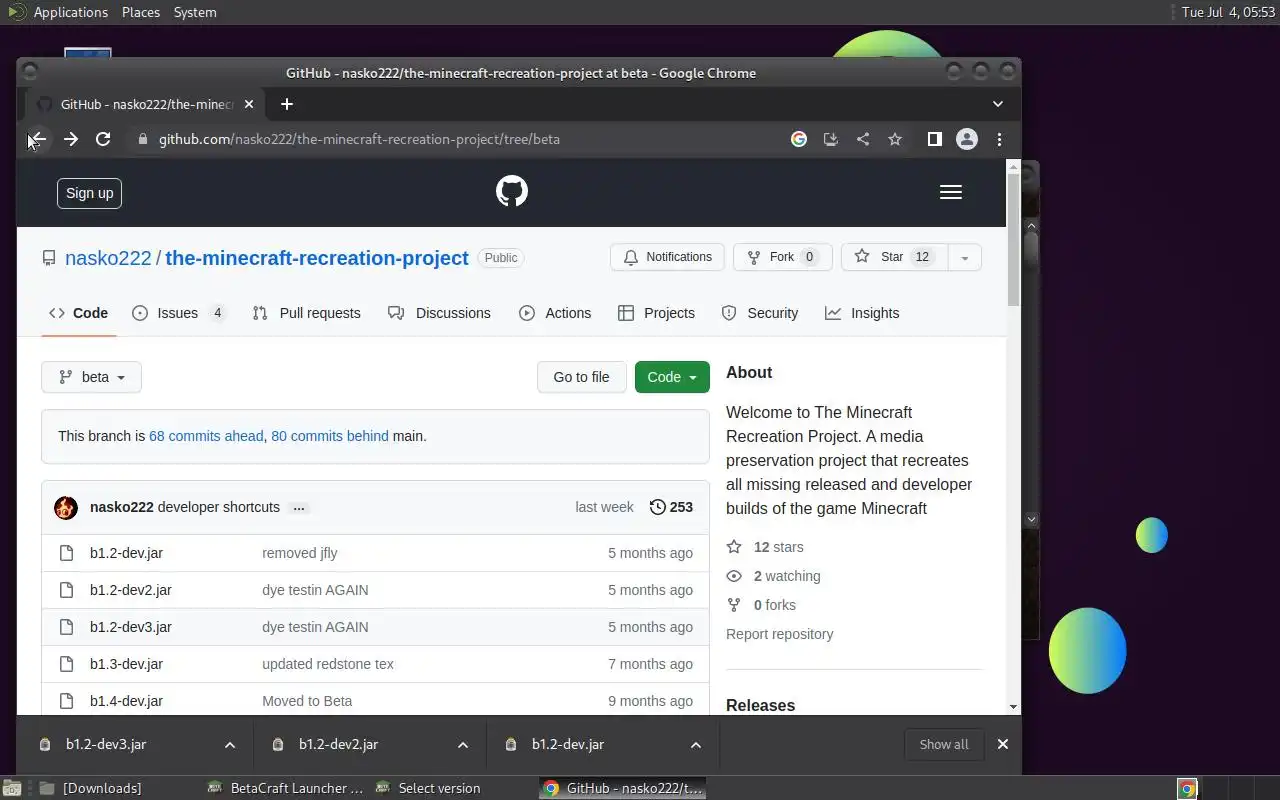This screenshot has height=800, width=1280.
Task: Open the Actions tab
Action: [x=555, y=313]
